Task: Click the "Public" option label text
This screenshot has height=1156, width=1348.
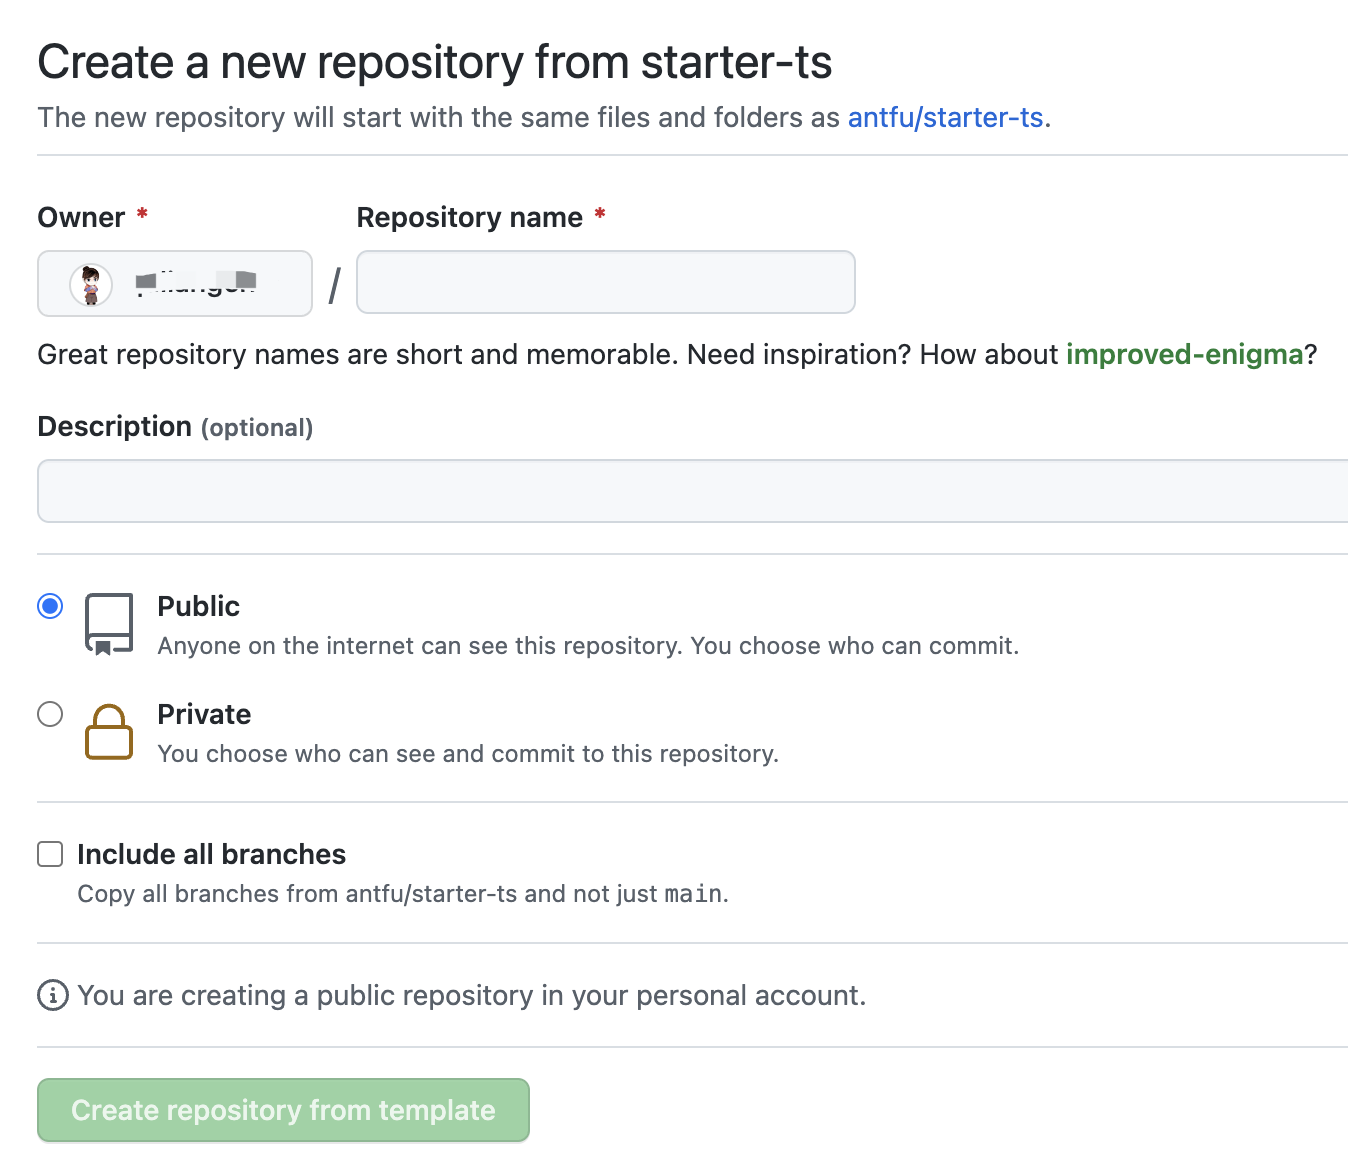Action: [x=198, y=606]
